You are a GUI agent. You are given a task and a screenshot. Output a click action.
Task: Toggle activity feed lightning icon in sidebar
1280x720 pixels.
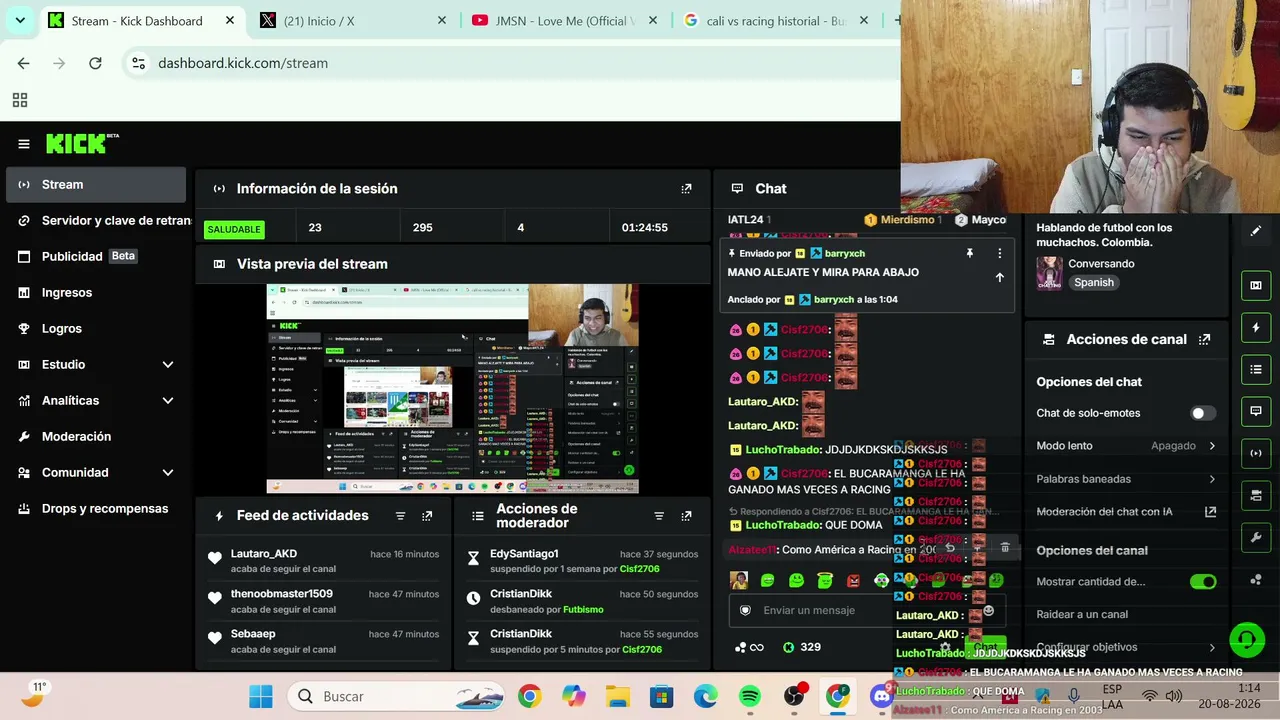[1256, 327]
